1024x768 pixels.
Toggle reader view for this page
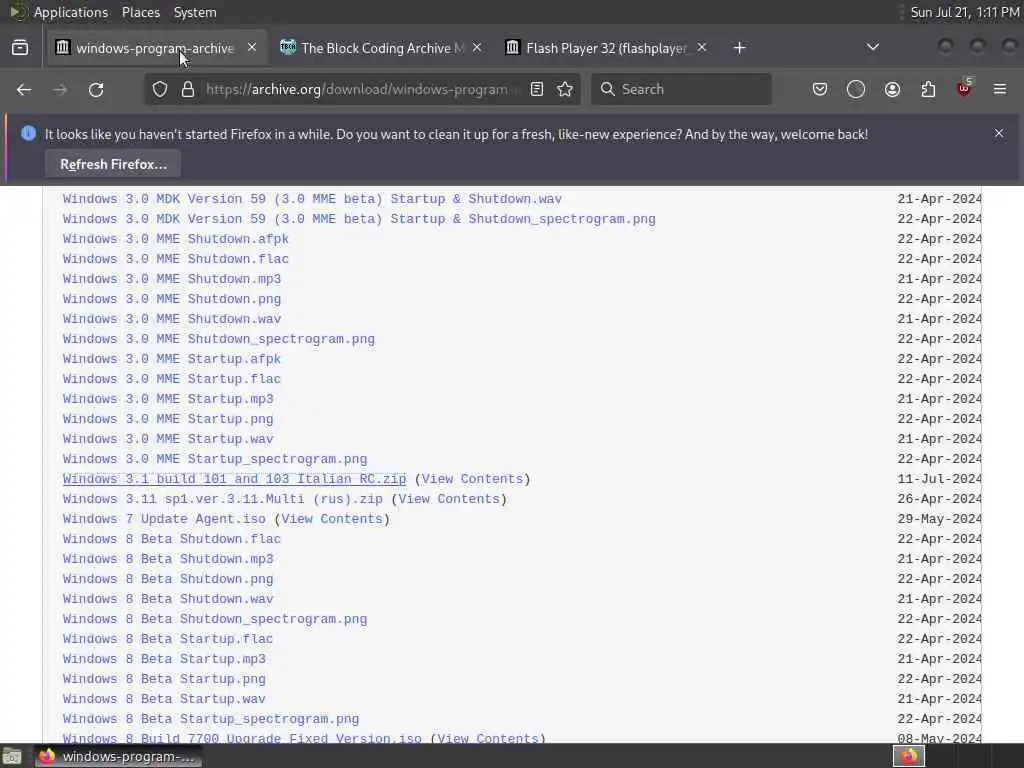click(537, 89)
